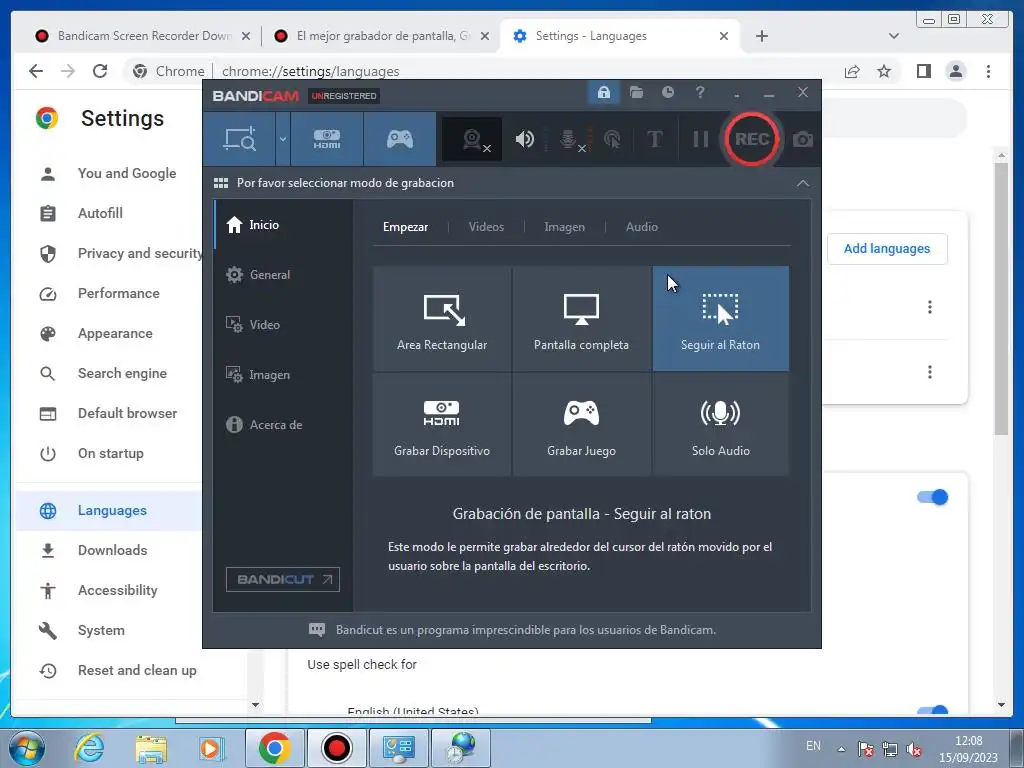The image size is (1024, 768).
Task: Select HDMI device recording mode in toolbar
Action: 327,138
